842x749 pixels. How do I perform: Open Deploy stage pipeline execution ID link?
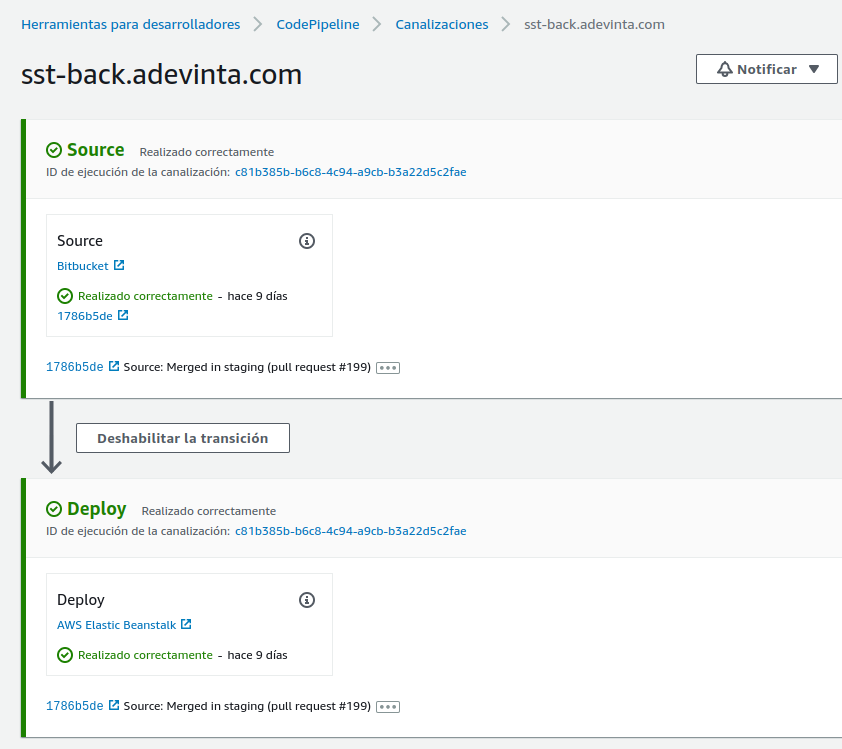[x=350, y=531]
